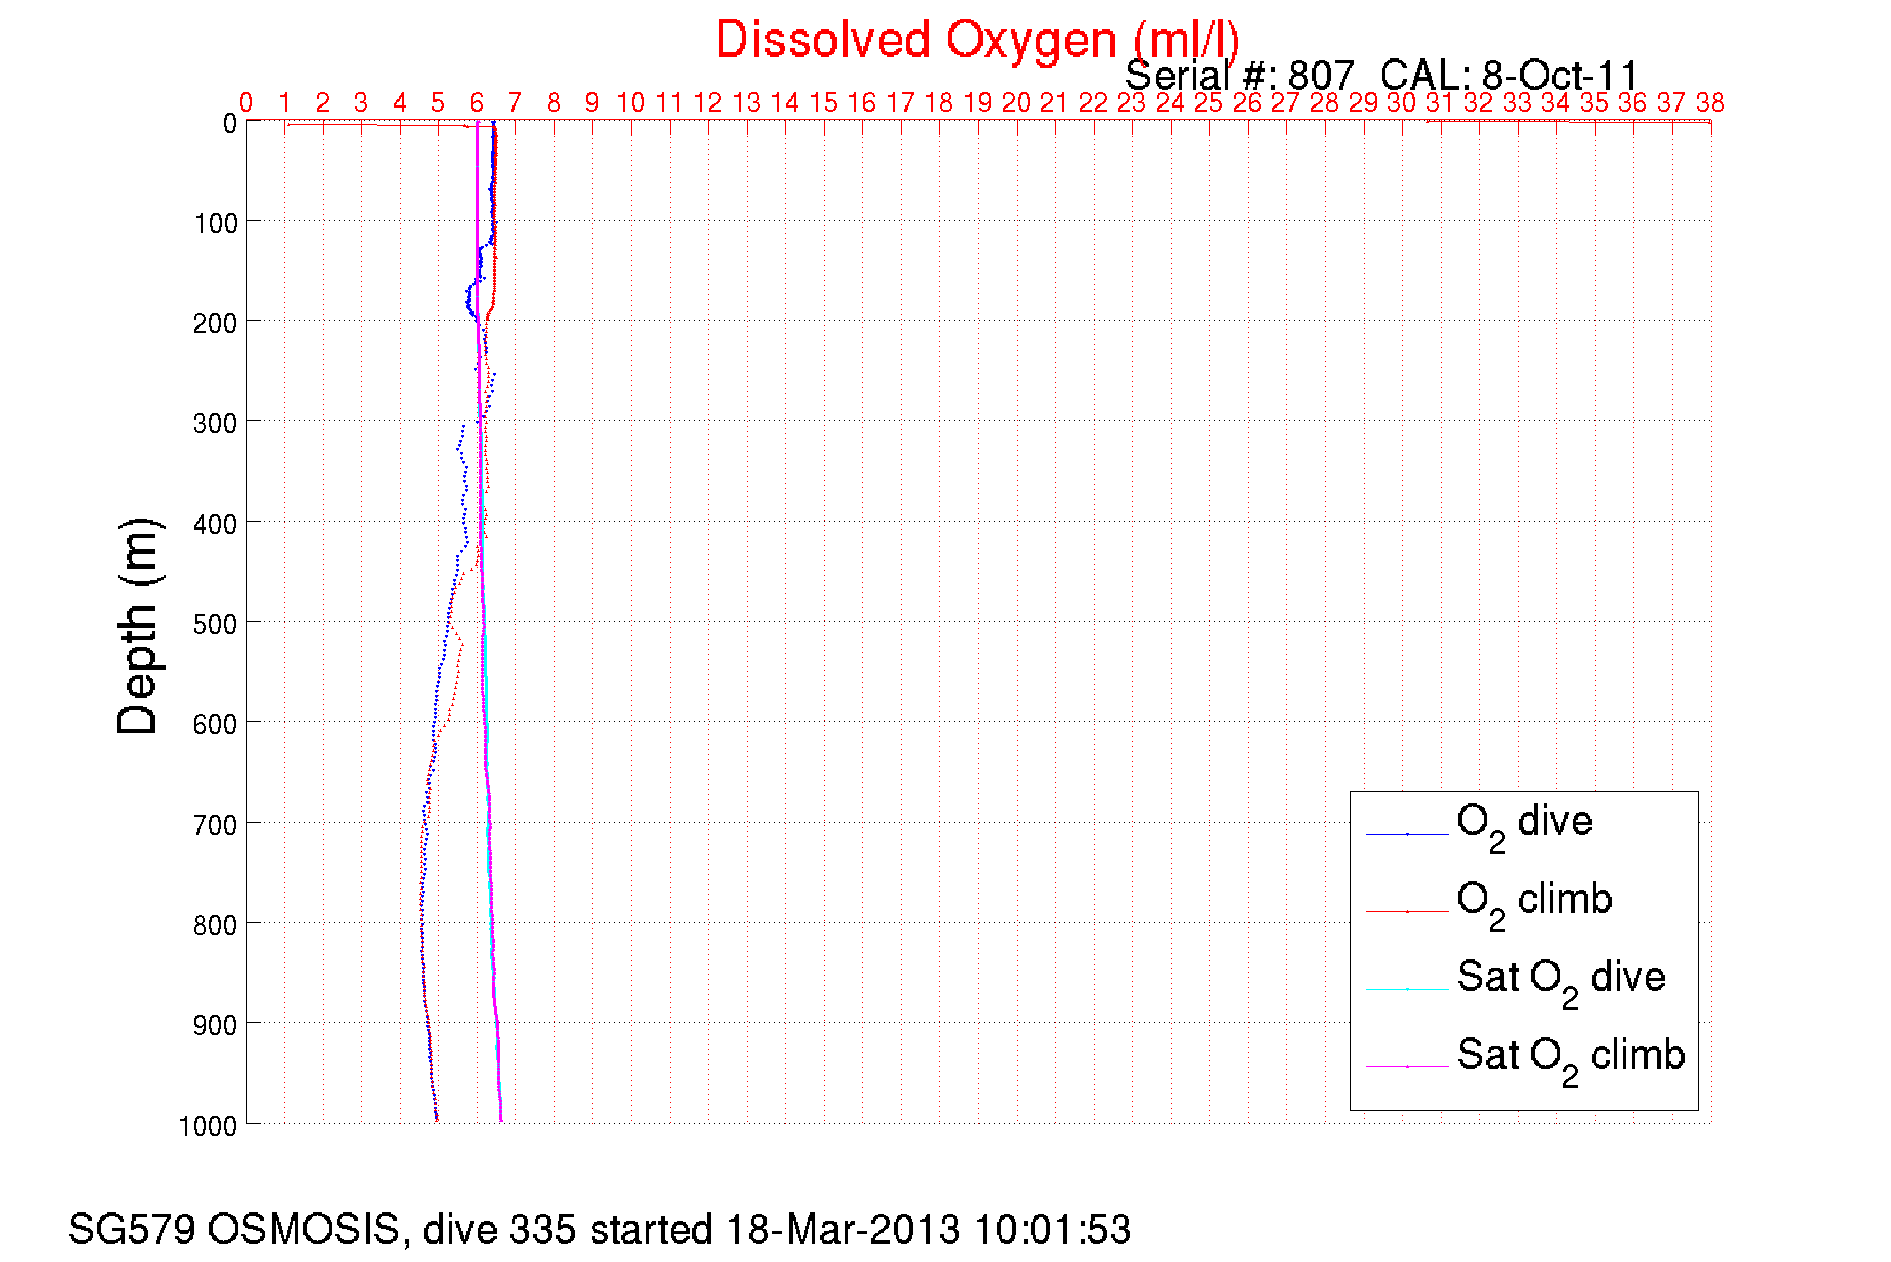Viewport: 1891px width, 1262px height.
Task: Click the magenta saturation curve at 1000 m
Action: click(500, 1118)
